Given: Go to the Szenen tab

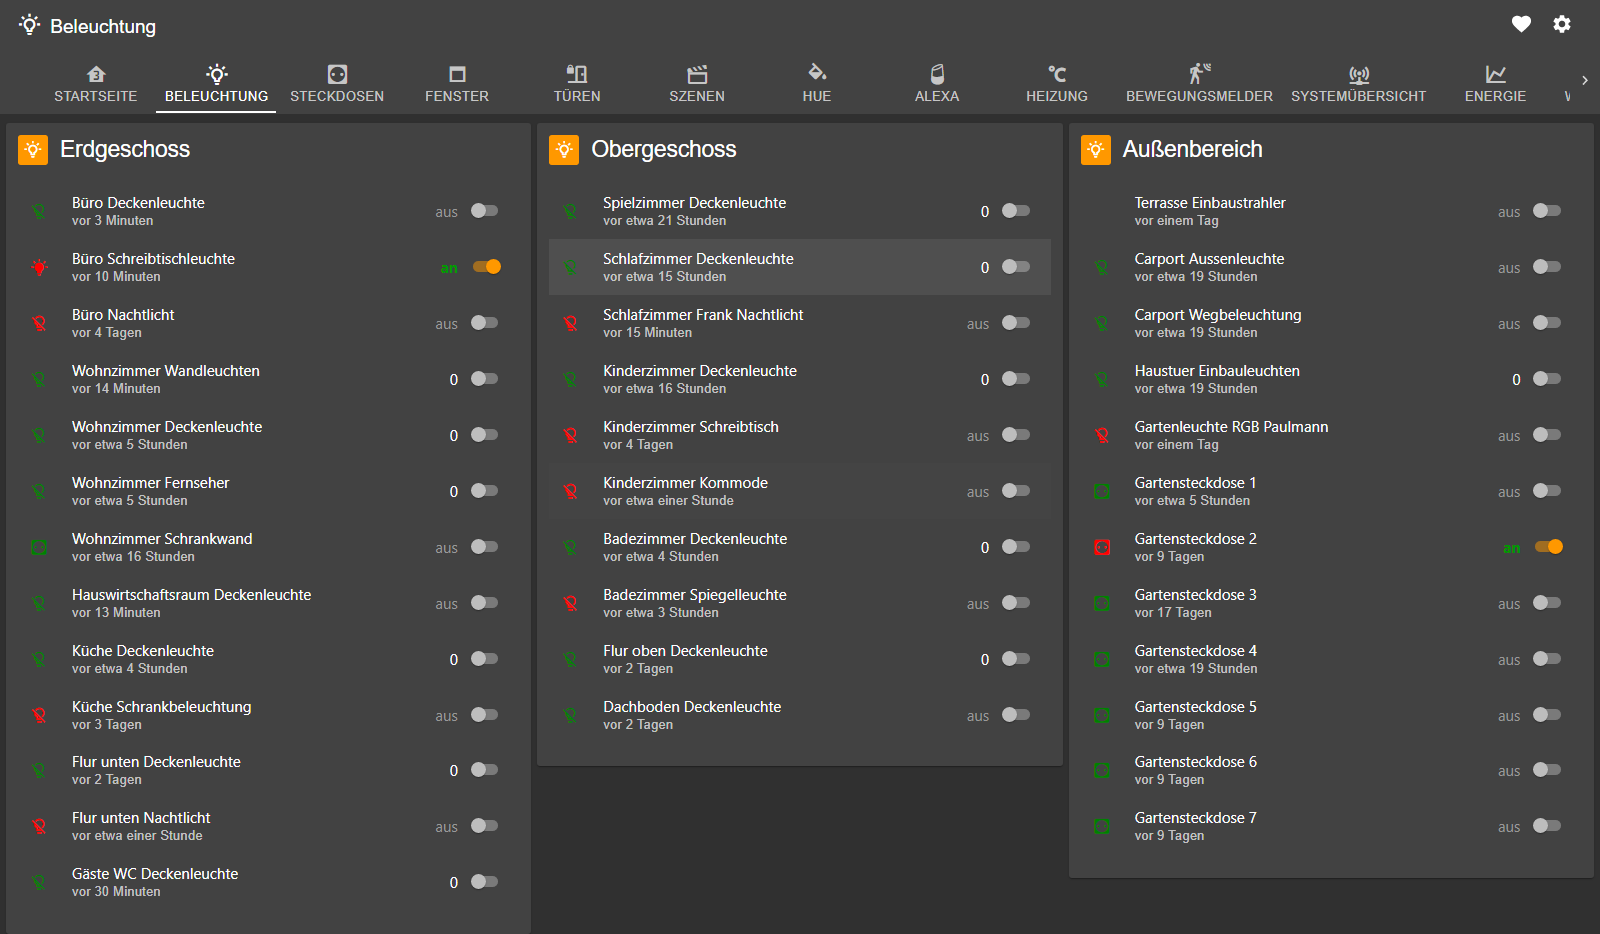Looking at the screenshot, I should [x=697, y=84].
